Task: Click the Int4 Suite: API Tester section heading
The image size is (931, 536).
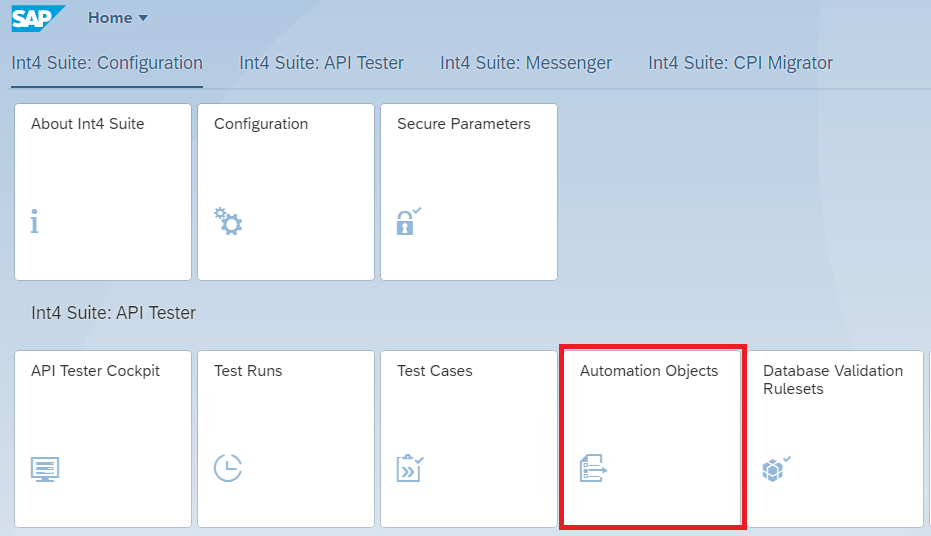Action: pyautogui.click(x=113, y=313)
